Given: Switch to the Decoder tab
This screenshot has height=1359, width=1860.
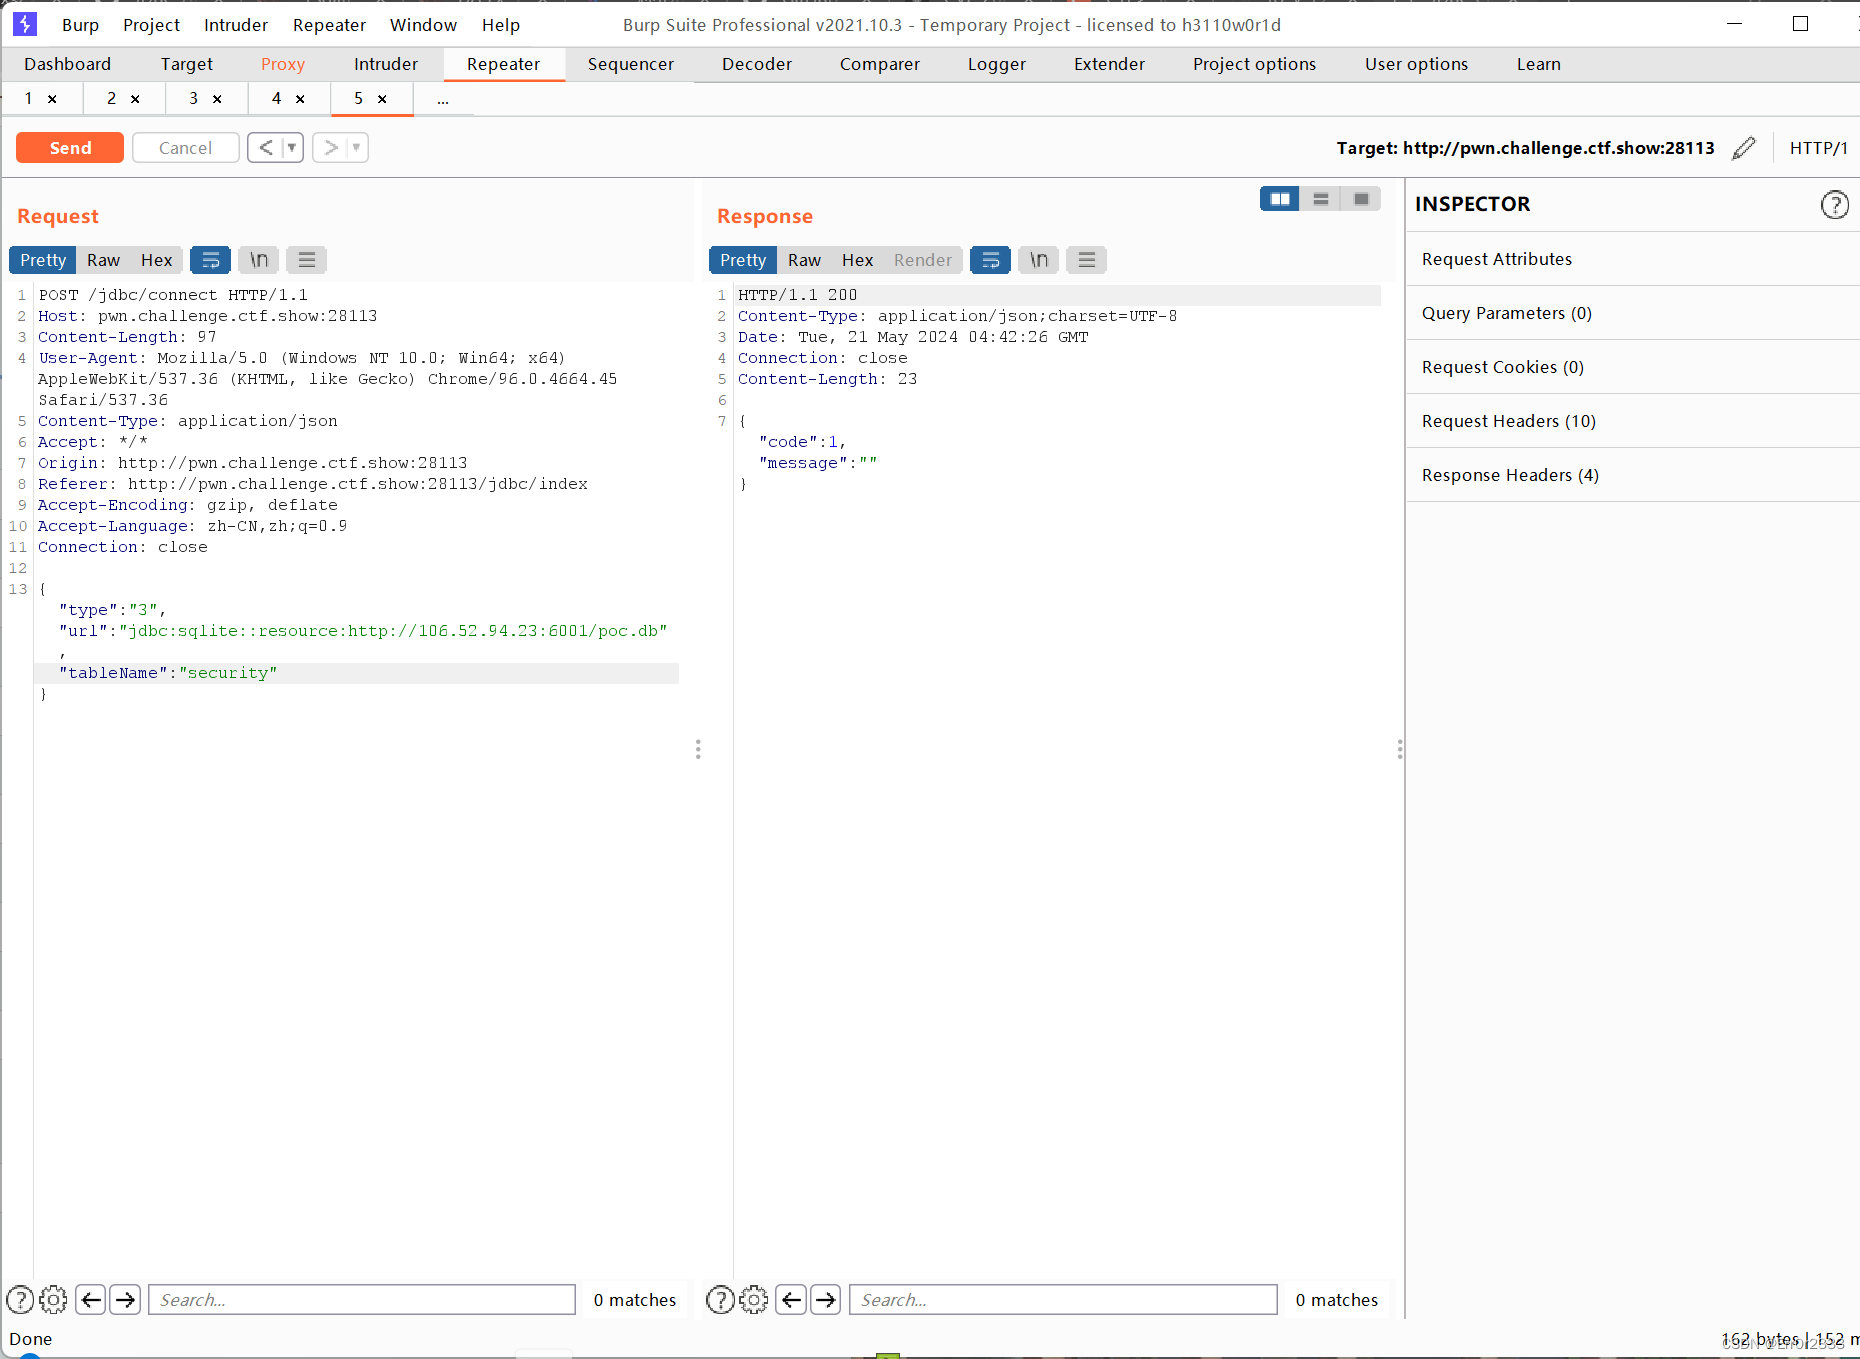Looking at the screenshot, I should coord(756,64).
